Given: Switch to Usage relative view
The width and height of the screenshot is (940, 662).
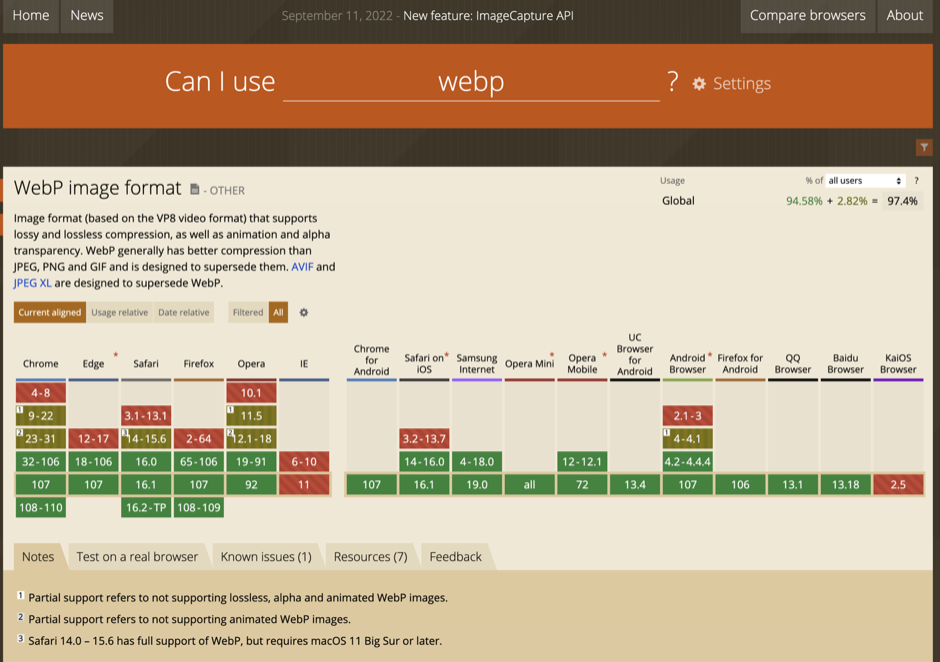Looking at the screenshot, I should [x=120, y=312].
